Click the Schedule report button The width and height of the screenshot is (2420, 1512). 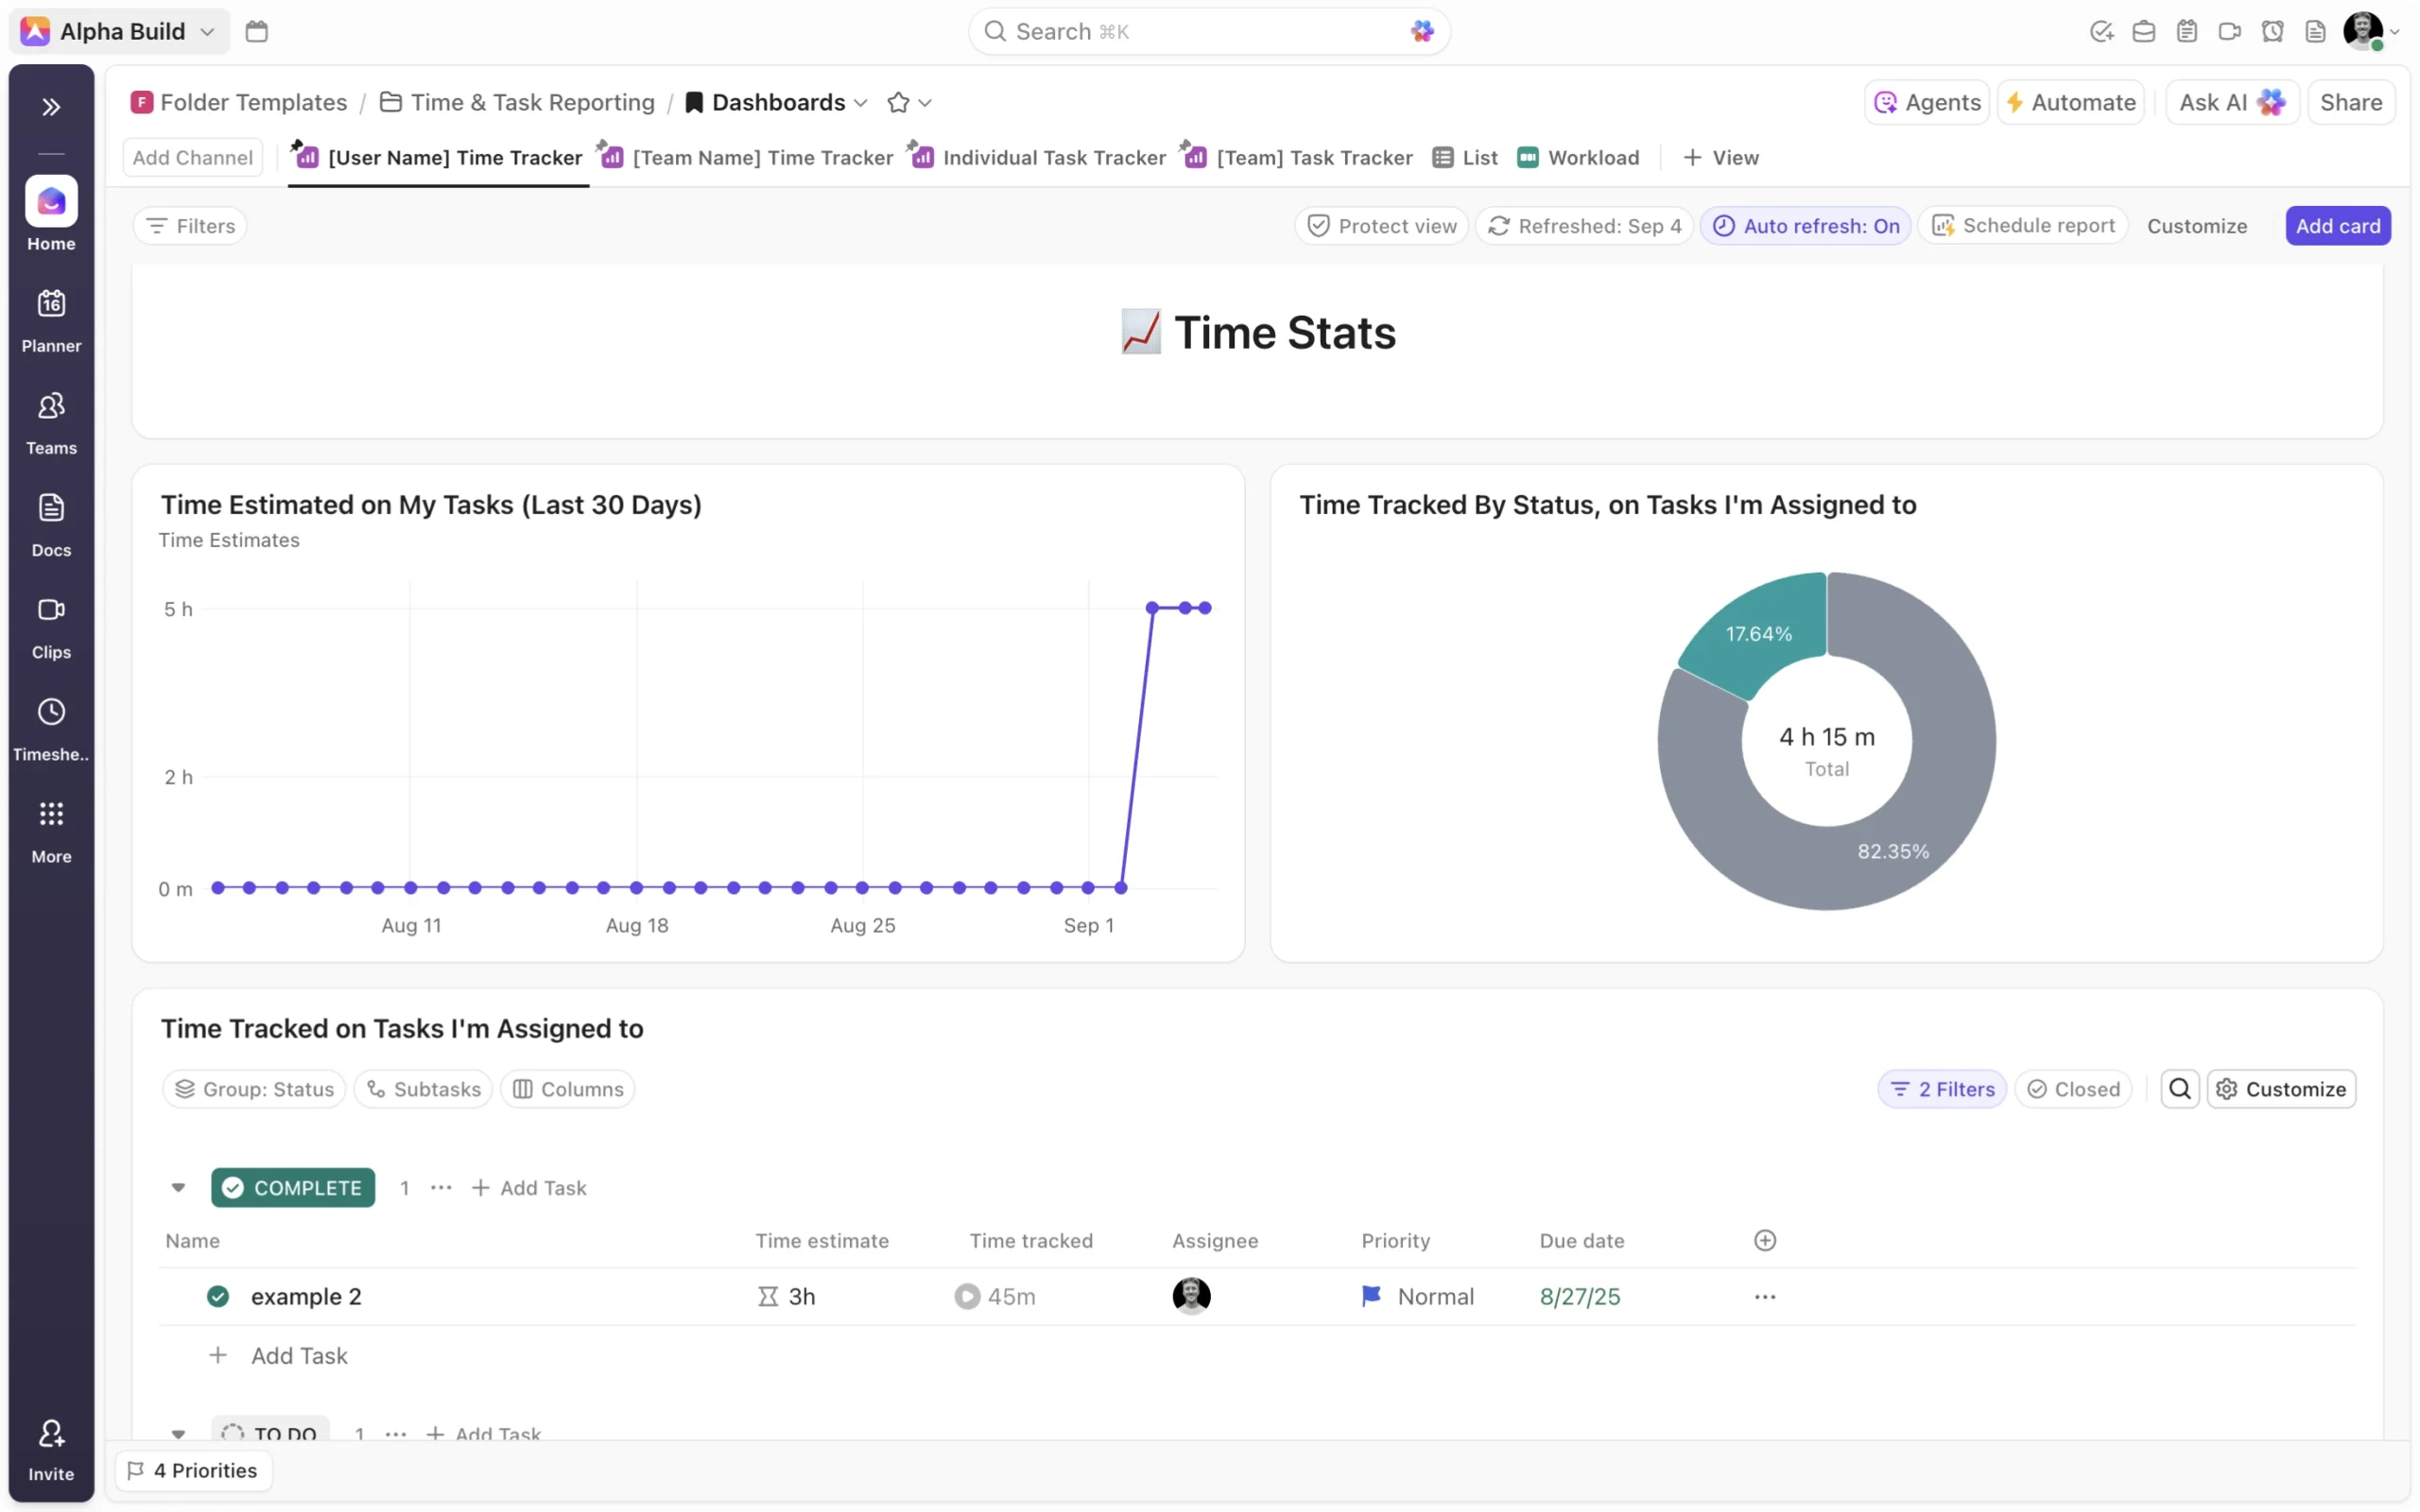point(2023,226)
